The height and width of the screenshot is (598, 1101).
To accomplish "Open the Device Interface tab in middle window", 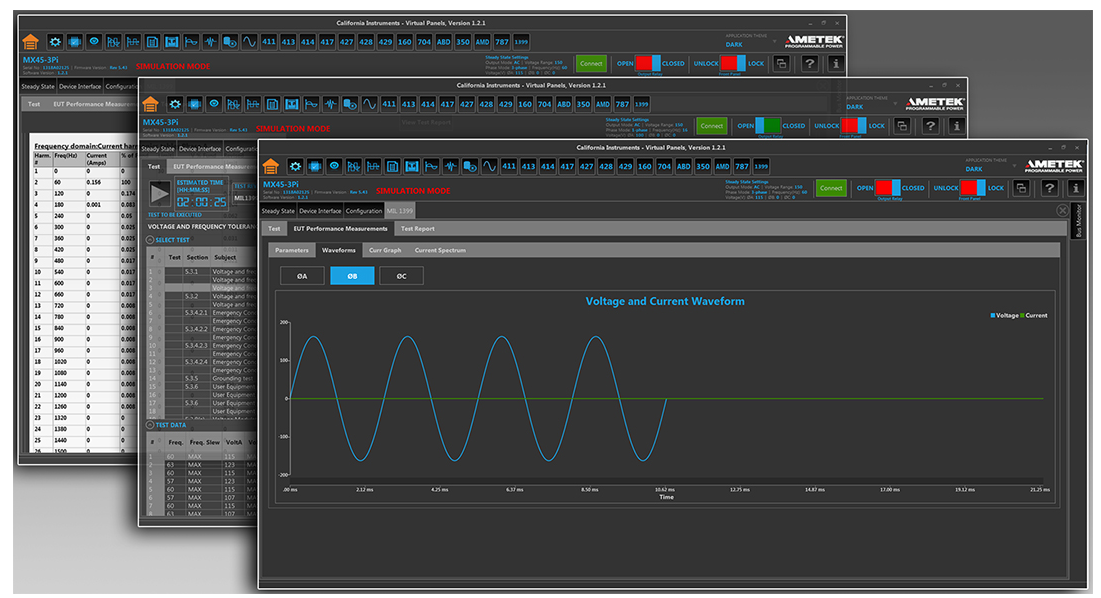I will tap(199, 149).
